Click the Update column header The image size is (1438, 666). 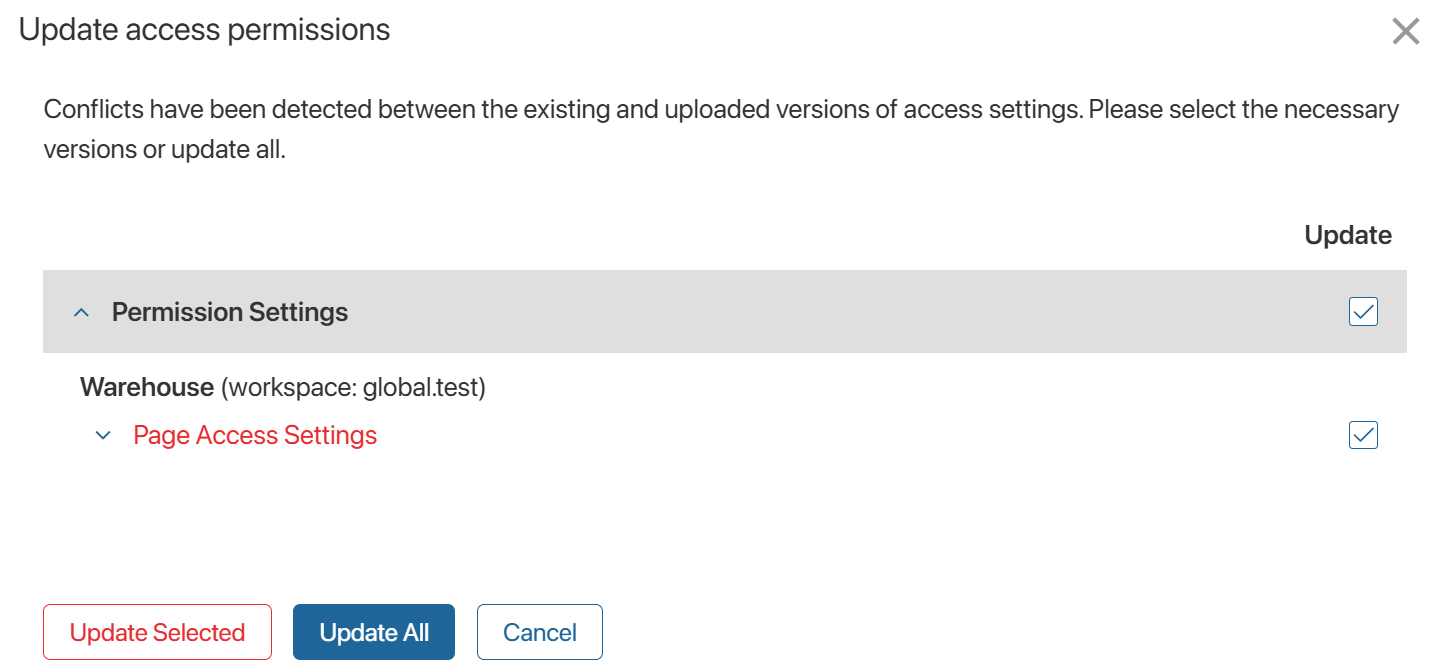point(1348,235)
